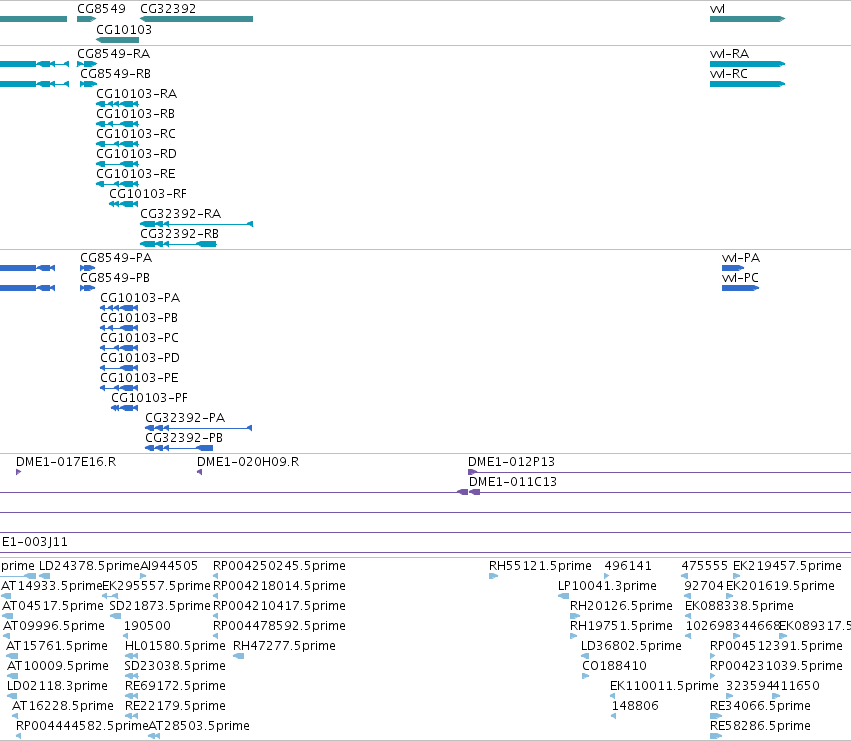Select the w-RA transcript bar

747,64
